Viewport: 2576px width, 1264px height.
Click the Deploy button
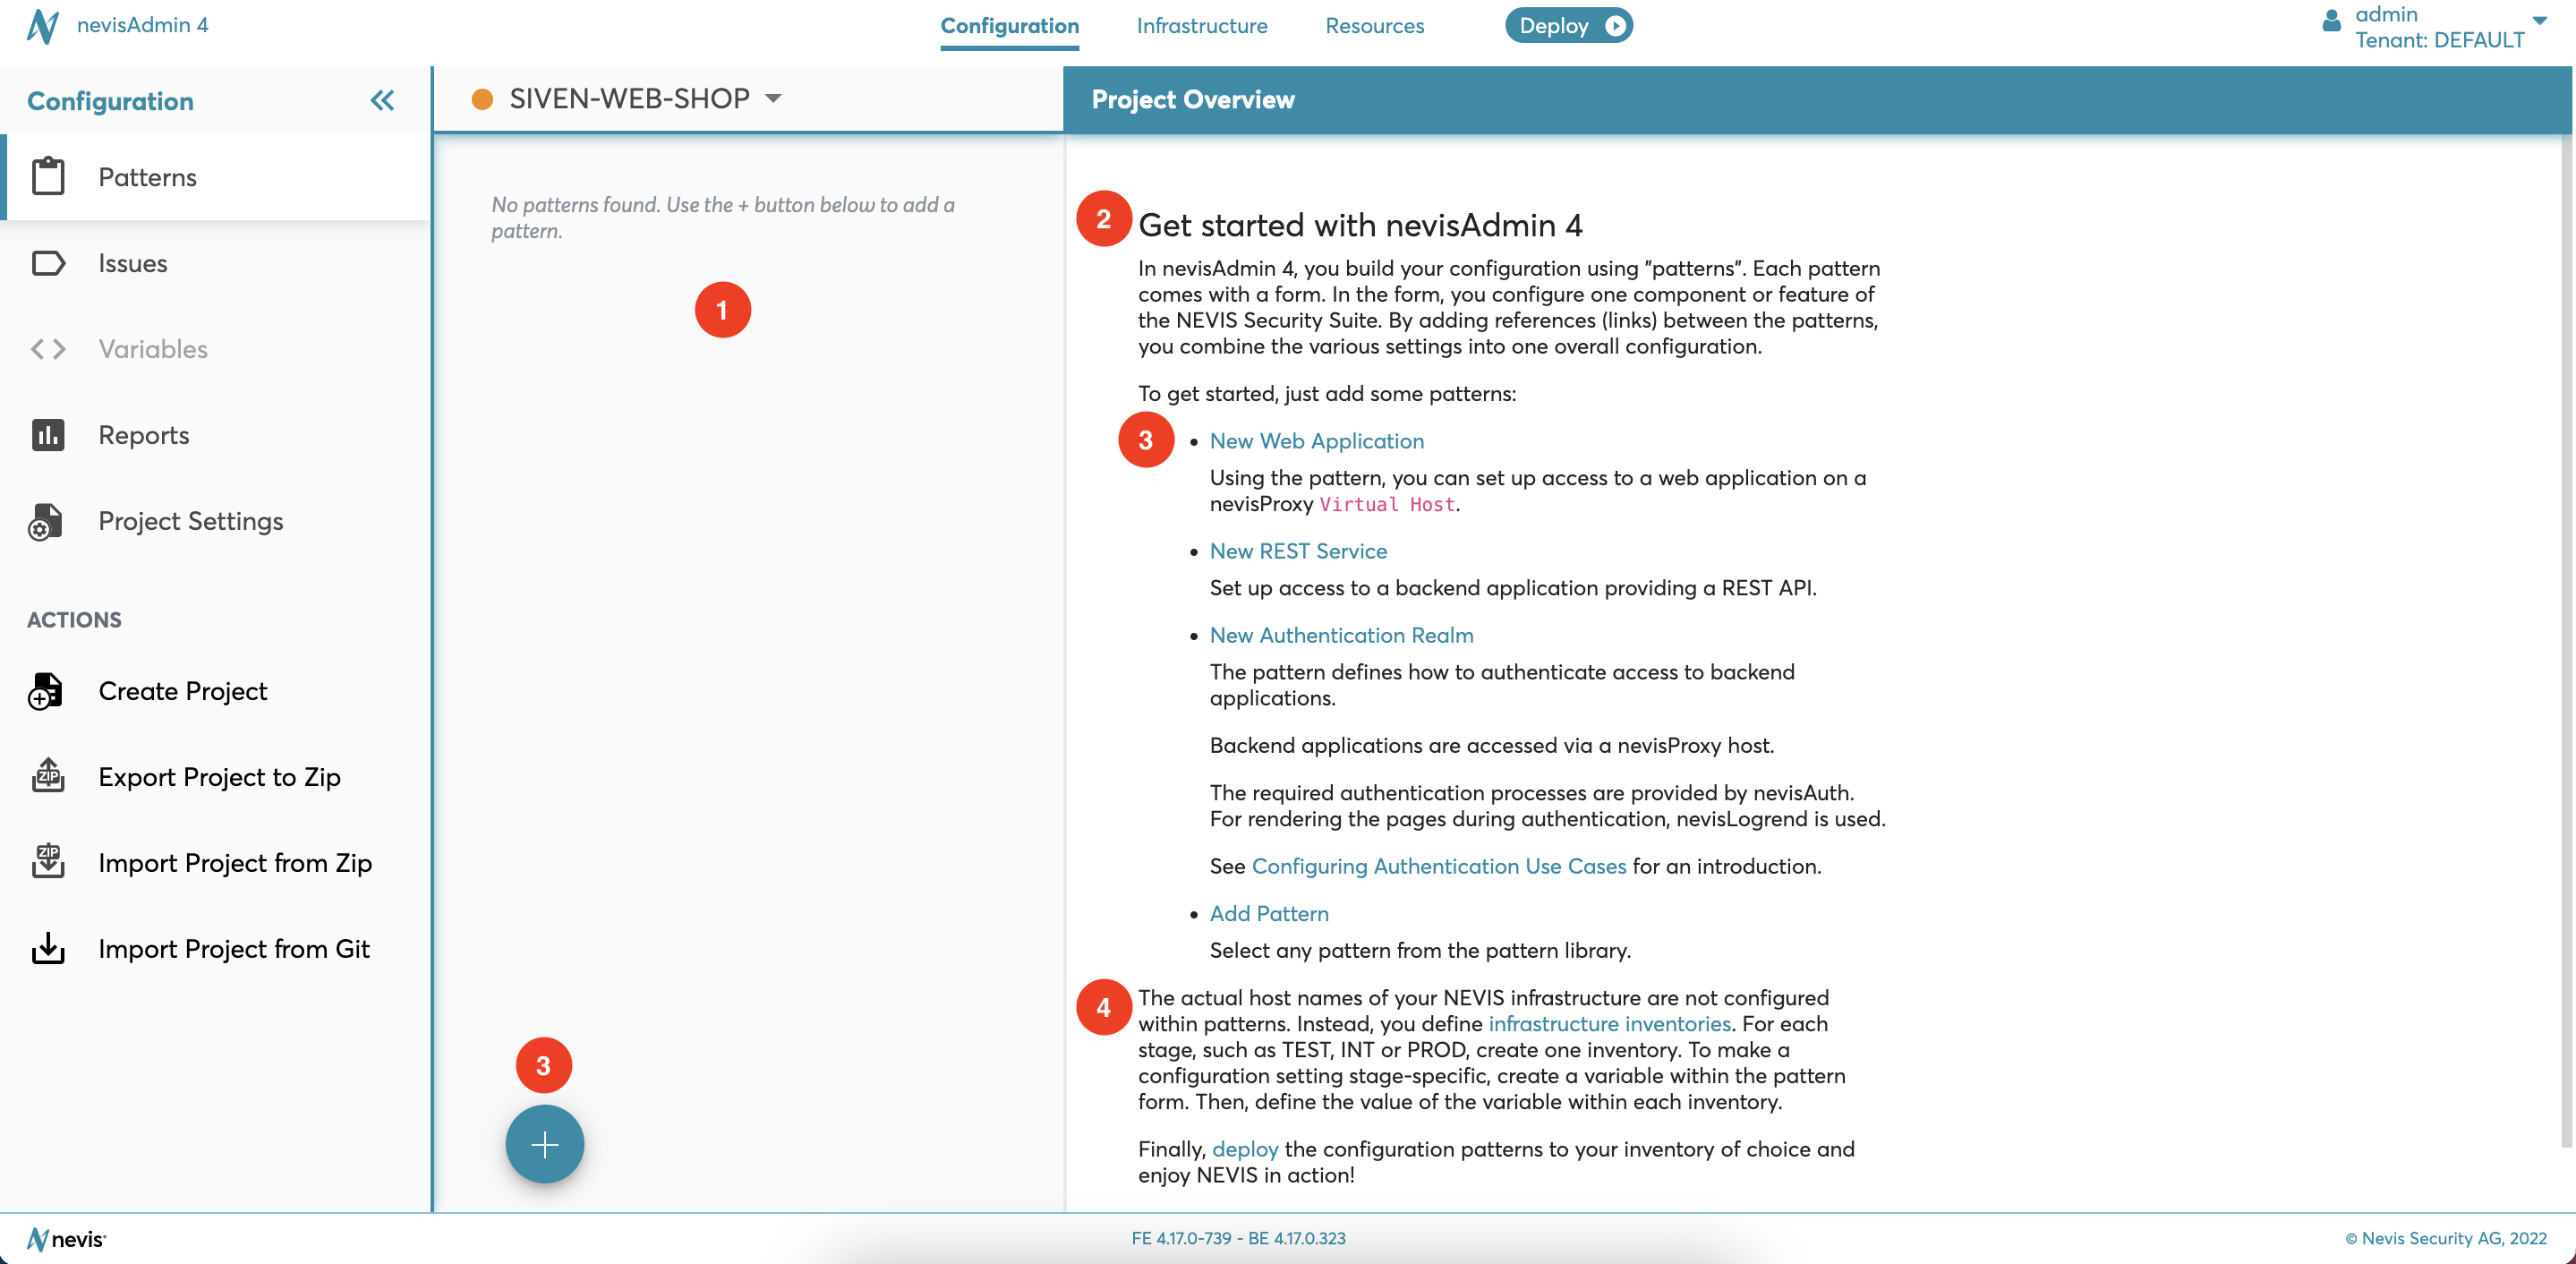point(1564,23)
